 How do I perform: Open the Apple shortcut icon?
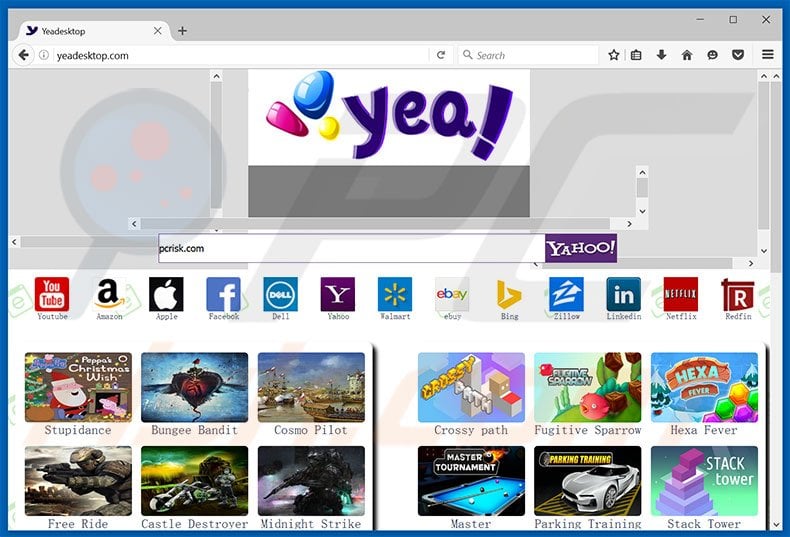click(x=166, y=294)
